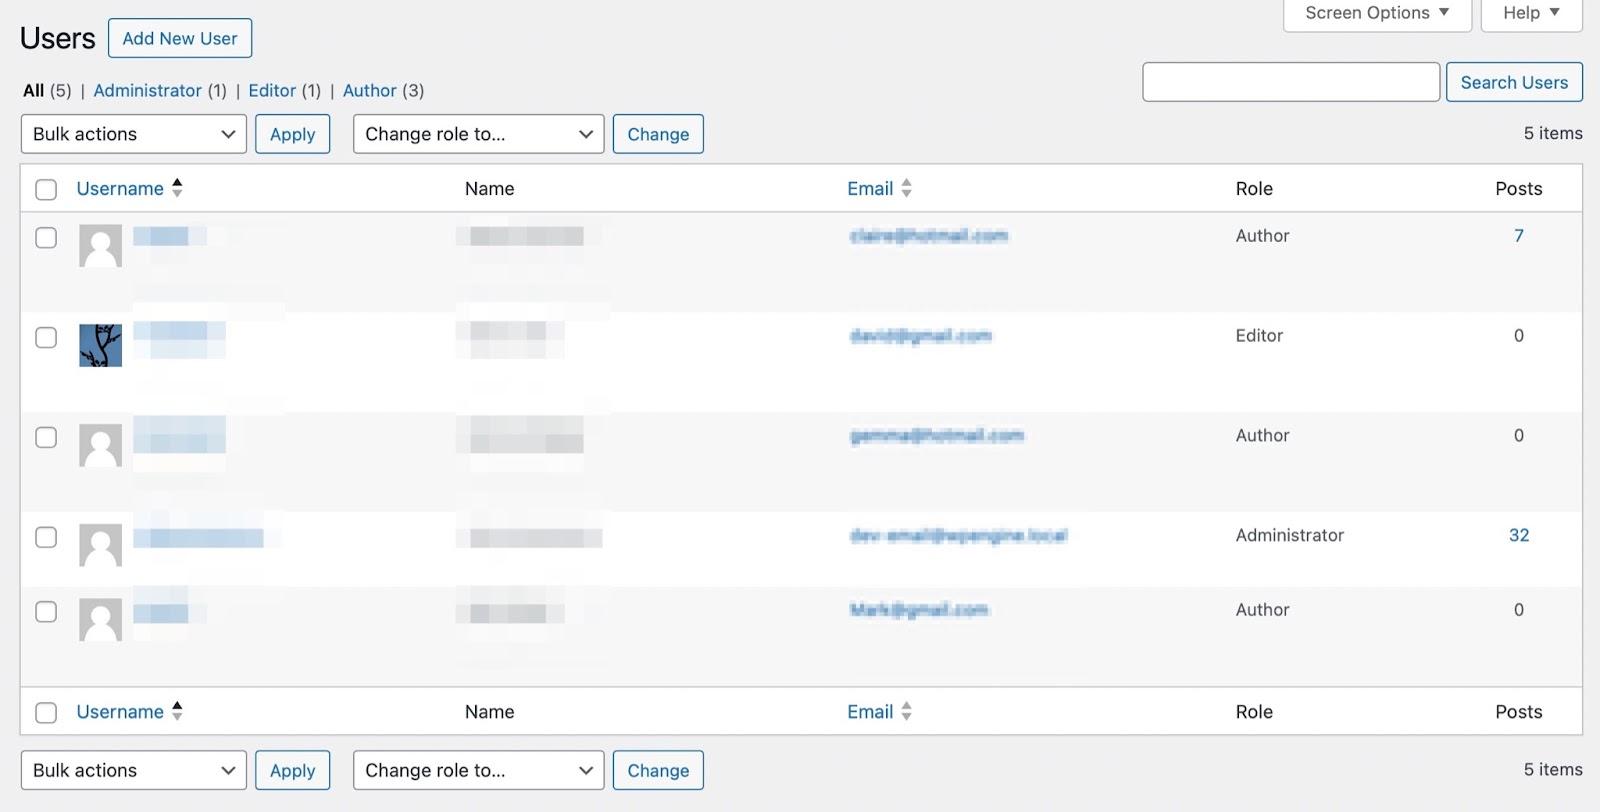Click the Administrator user's blurred username
1600x812 pixels.
[x=198, y=538]
